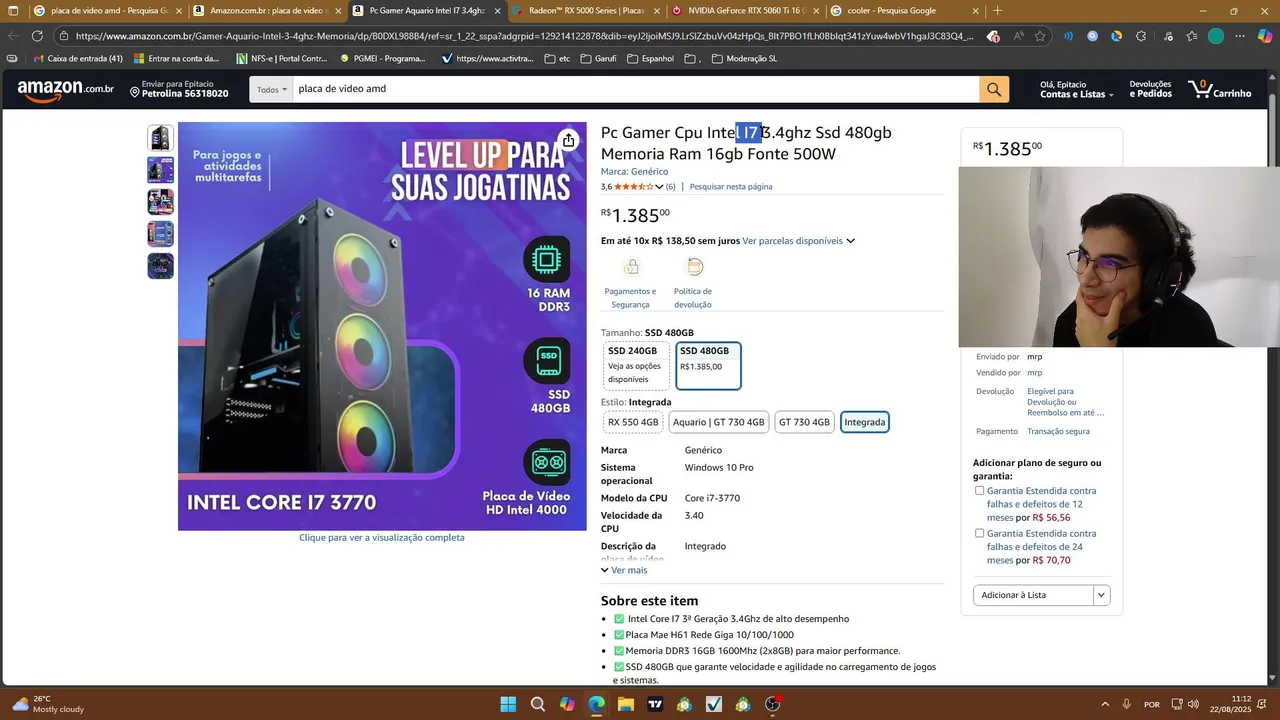
Task: Open the star rating popover chevron
Action: [659, 187]
